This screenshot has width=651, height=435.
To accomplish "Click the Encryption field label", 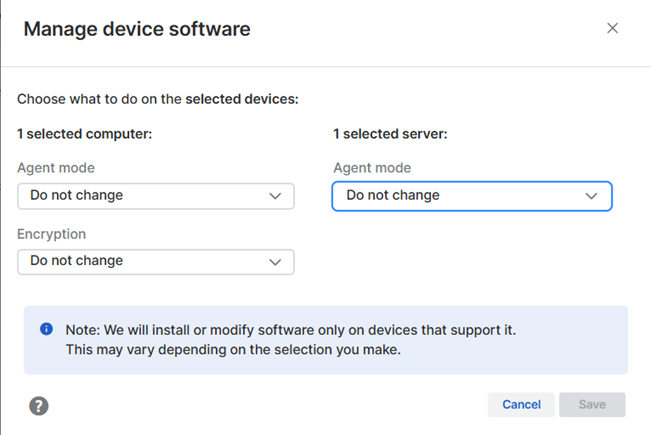I will click(x=52, y=234).
